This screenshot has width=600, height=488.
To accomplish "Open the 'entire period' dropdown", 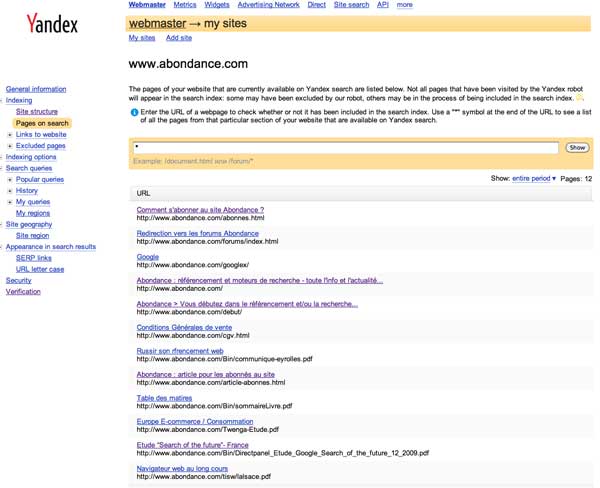I will pyautogui.click(x=534, y=178).
